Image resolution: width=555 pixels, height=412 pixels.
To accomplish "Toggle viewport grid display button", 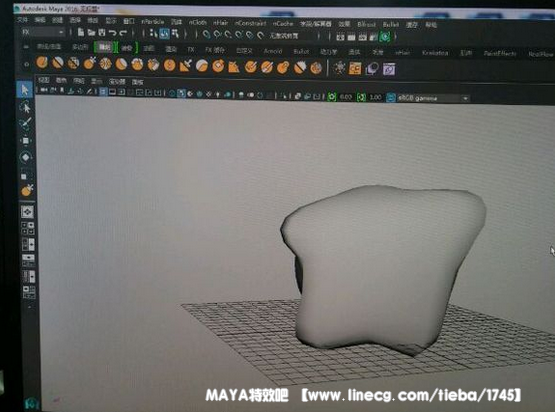I will [x=103, y=92].
